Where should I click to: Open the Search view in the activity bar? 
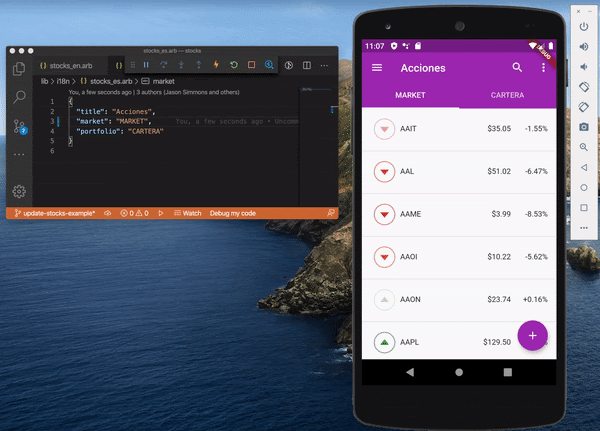tap(19, 97)
